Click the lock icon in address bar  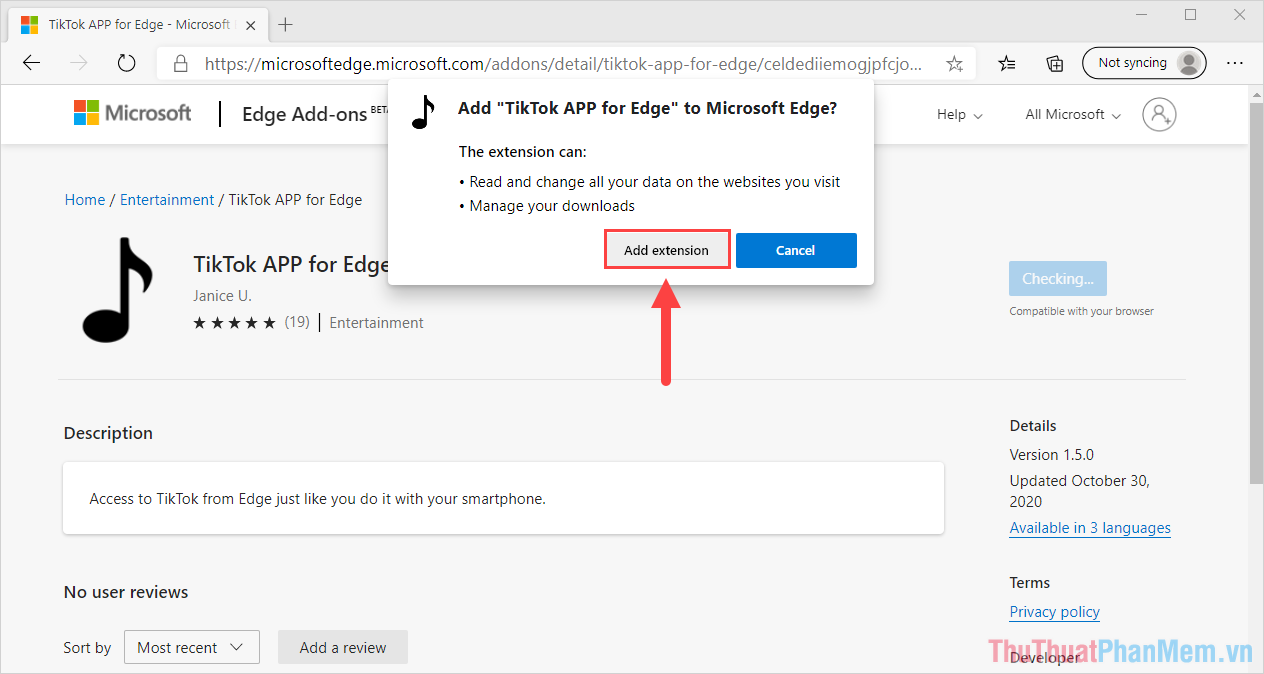pyautogui.click(x=180, y=62)
